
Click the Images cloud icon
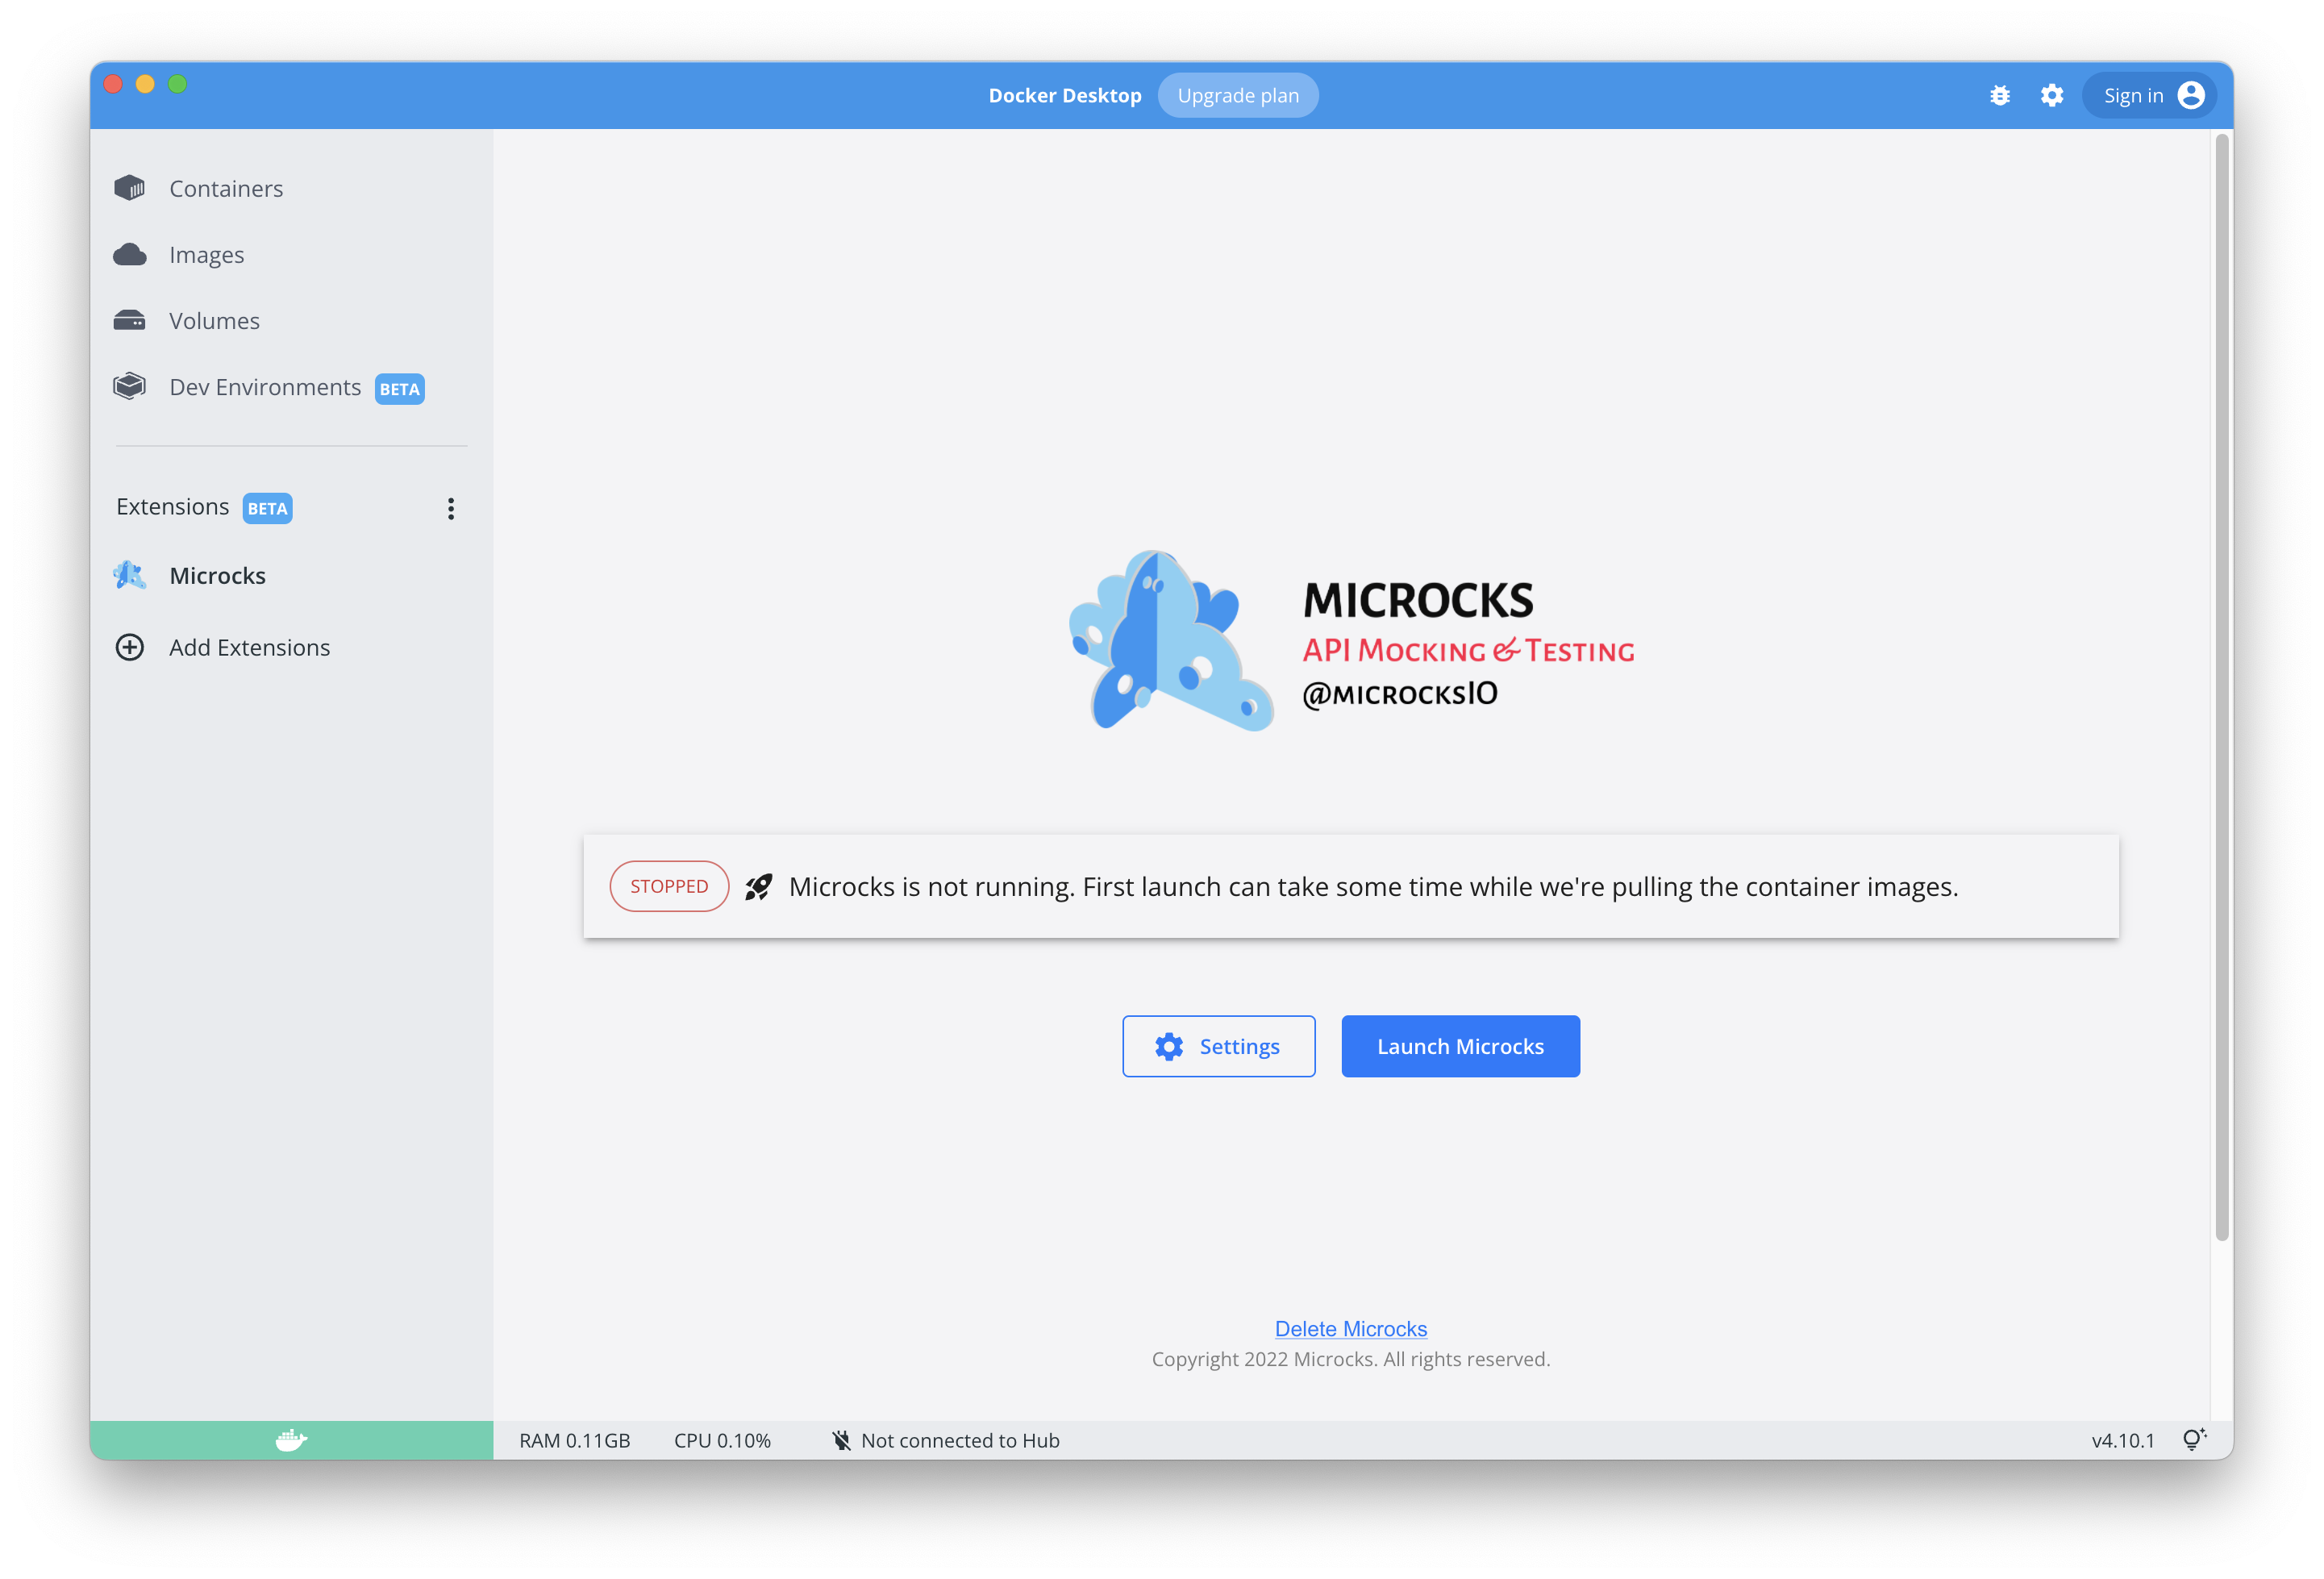click(130, 254)
